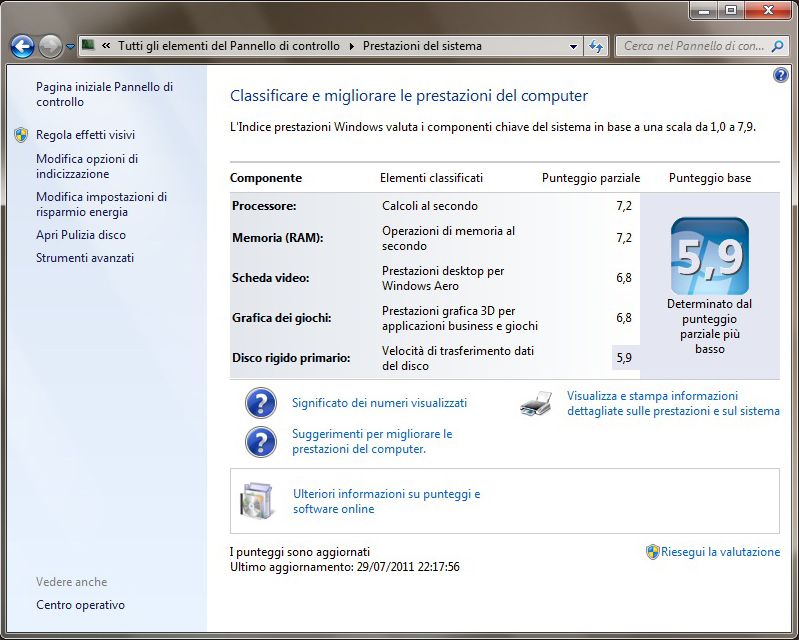This screenshot has width=799, height=640.
Task: Click the double chevron in address bar
Action: pos(106,46)
